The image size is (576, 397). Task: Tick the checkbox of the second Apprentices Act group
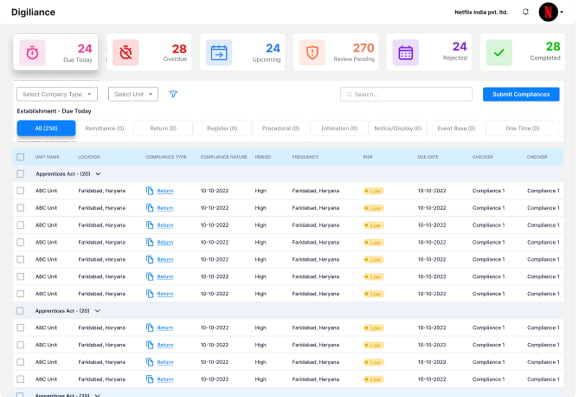[x=20, y=311]
